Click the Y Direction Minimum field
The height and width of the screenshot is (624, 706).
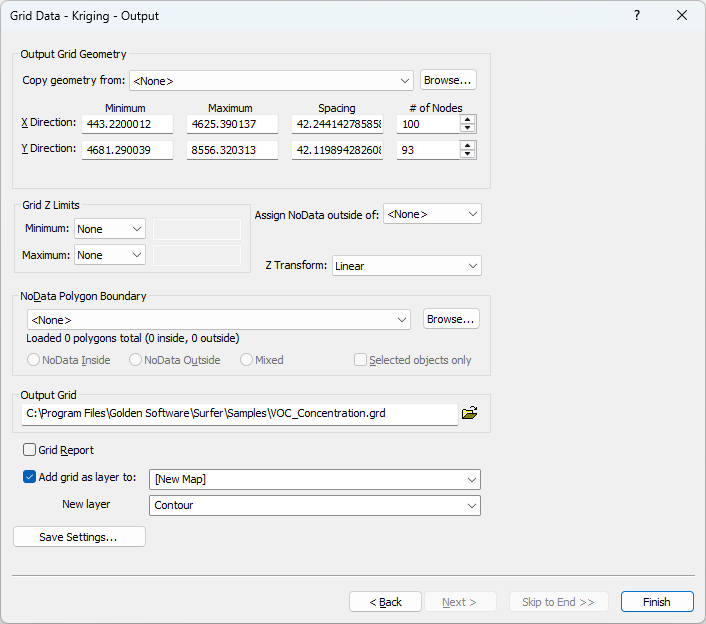(127, 150)
